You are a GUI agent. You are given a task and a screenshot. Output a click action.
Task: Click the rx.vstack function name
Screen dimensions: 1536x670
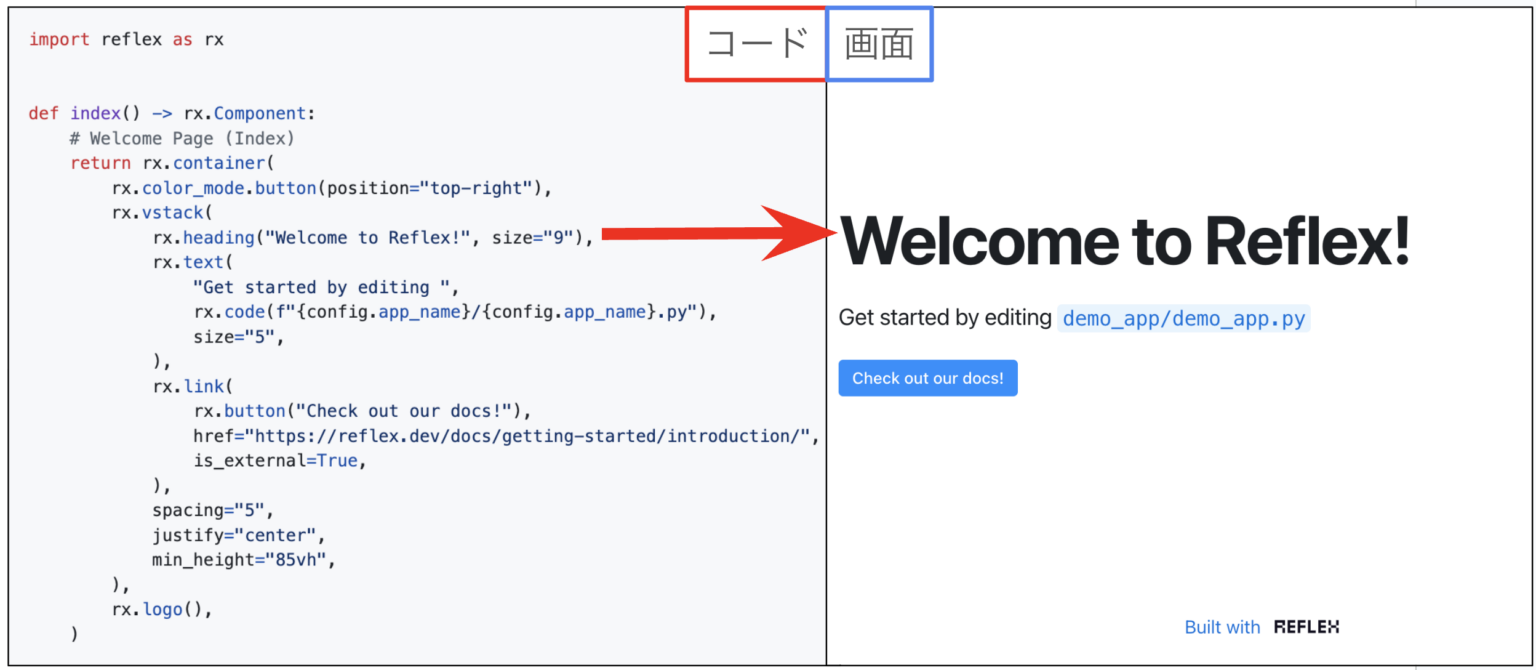point(160,212)
